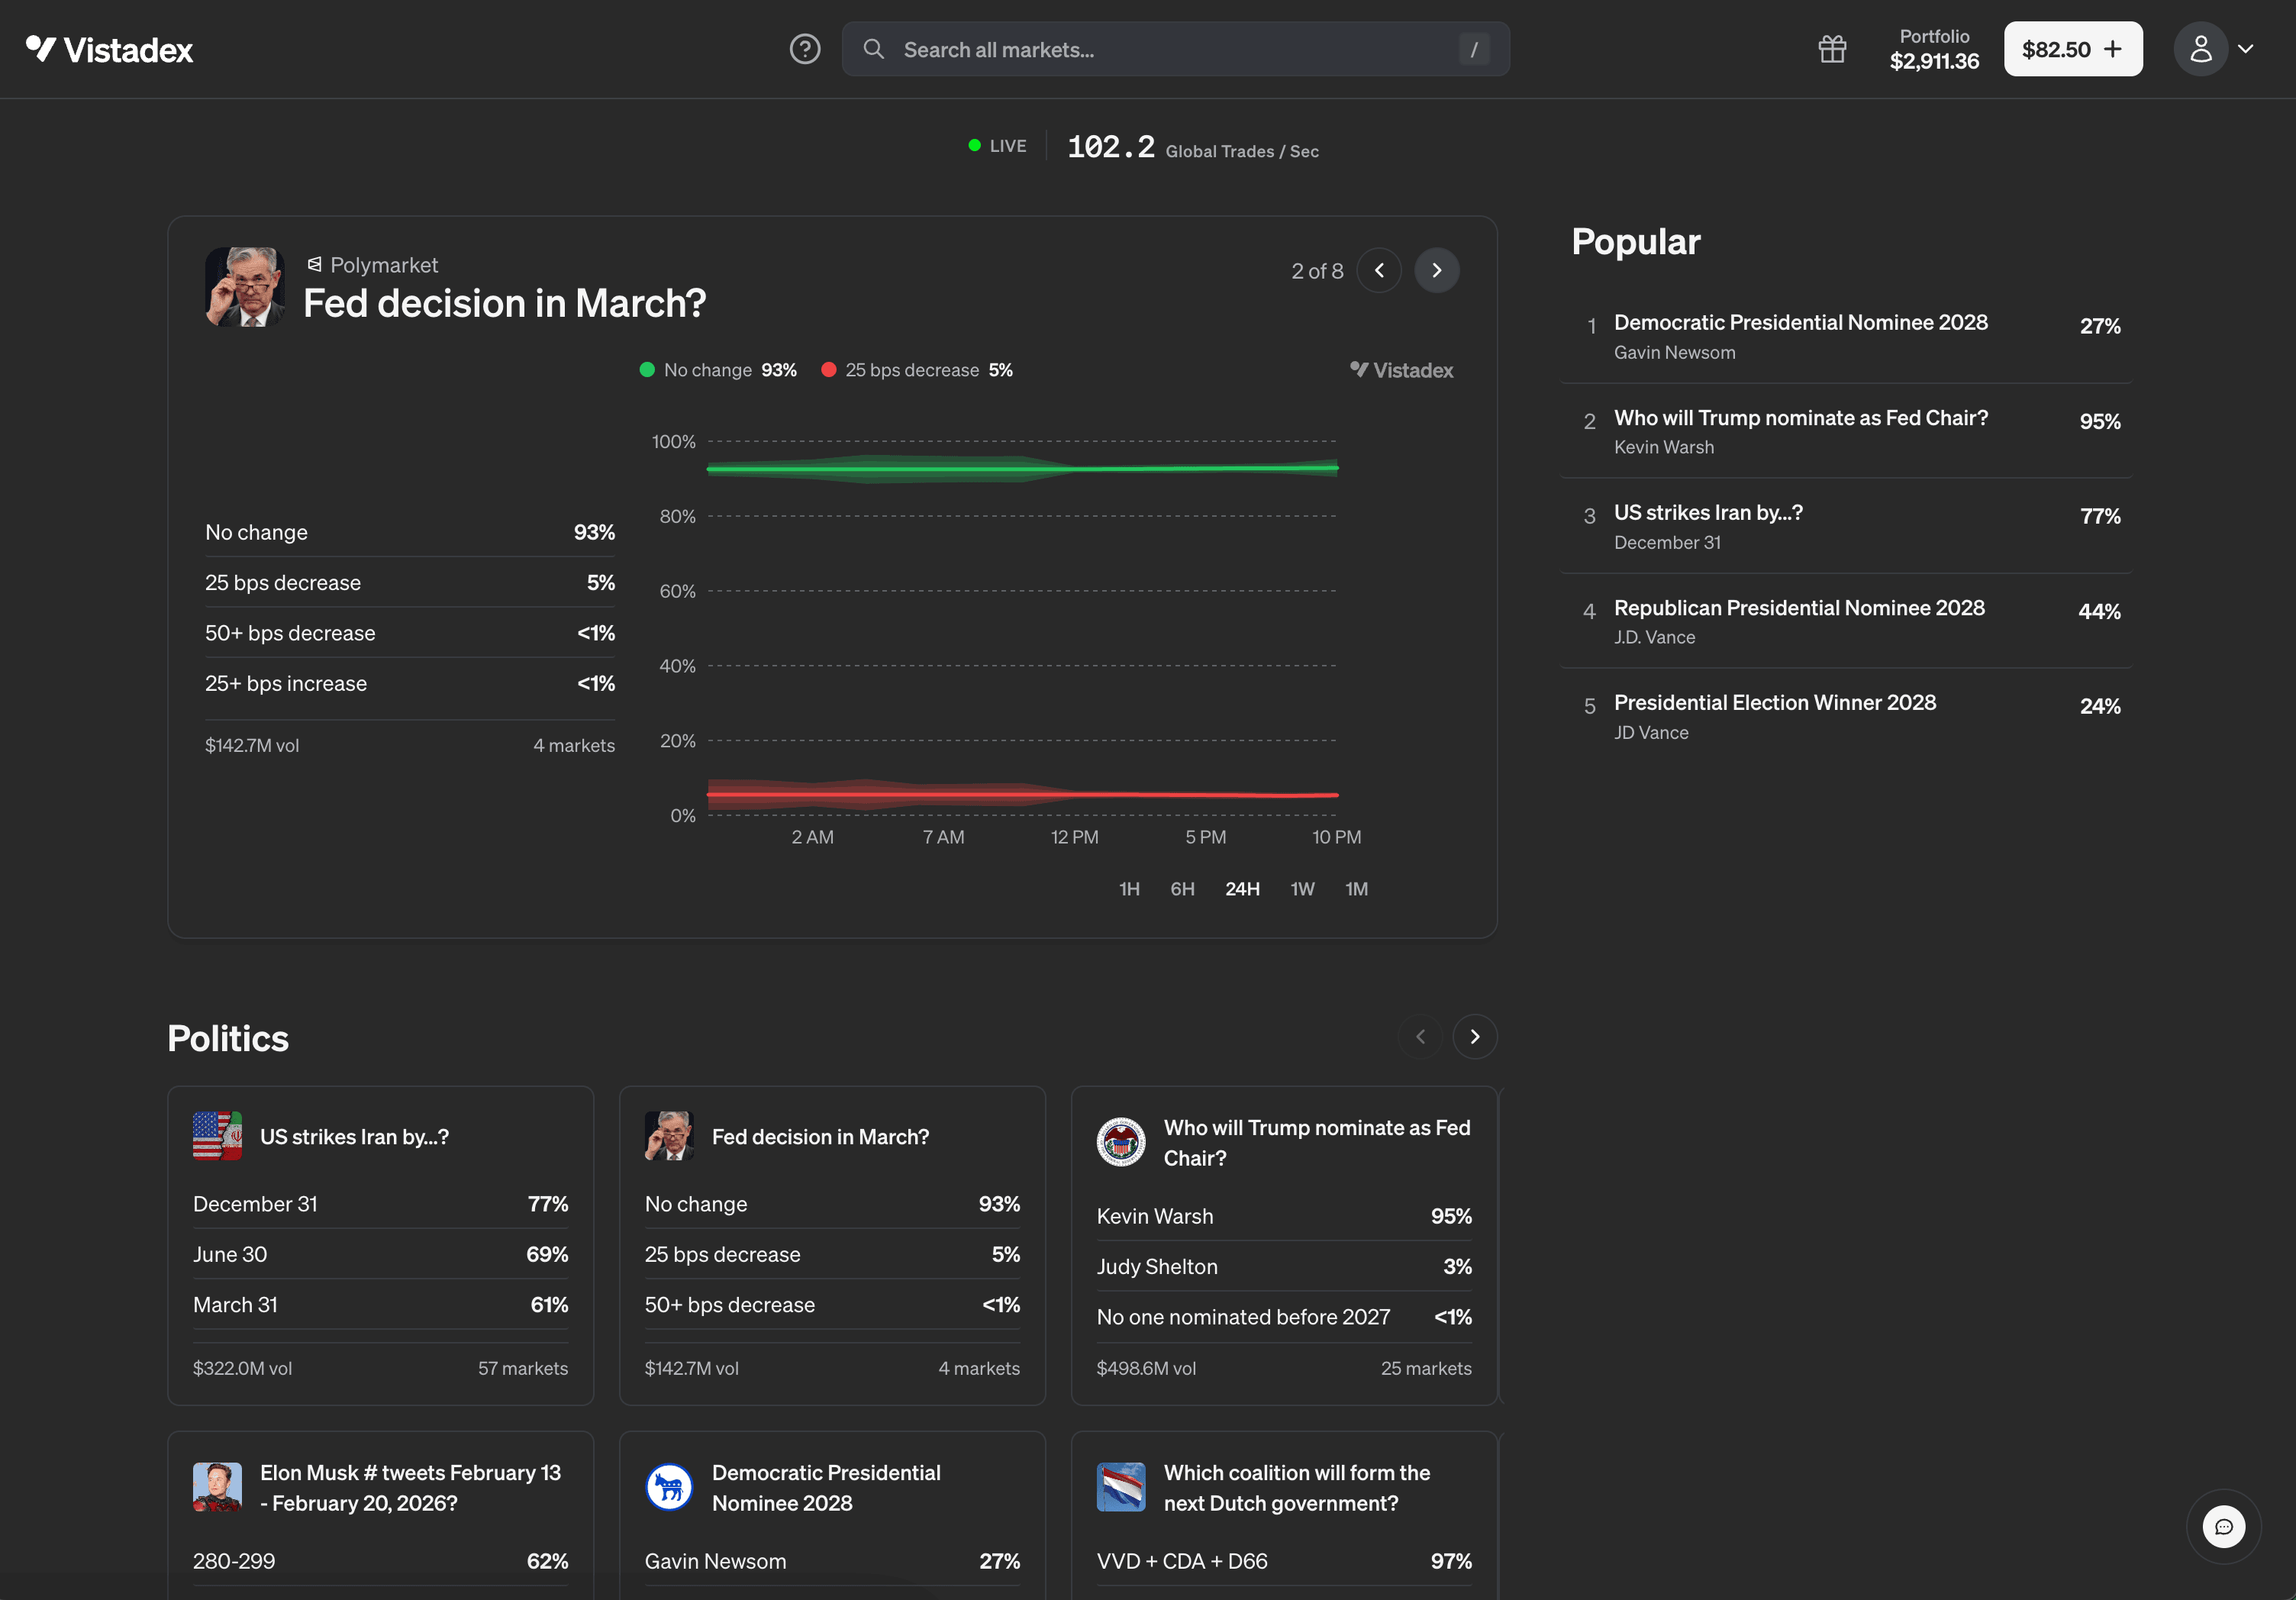Click the gift rewards icon
Screen dimensions: 2296x1600
1831,49
